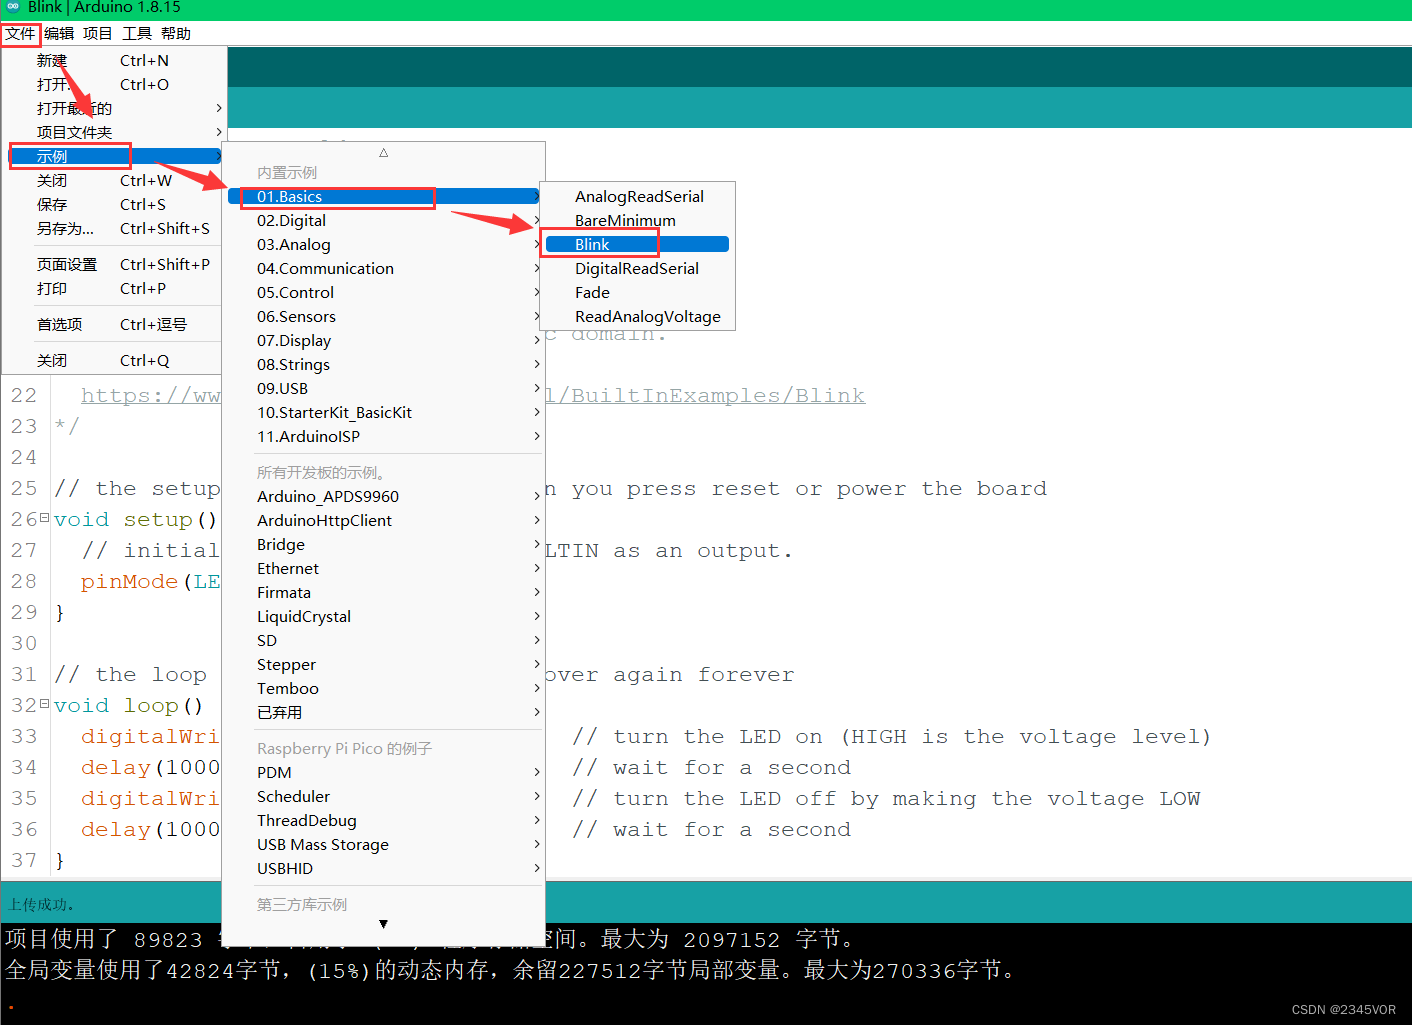Screen dimensions: 1412x1025
Task: Open USBHID examples entry
Action: point(384,868)
